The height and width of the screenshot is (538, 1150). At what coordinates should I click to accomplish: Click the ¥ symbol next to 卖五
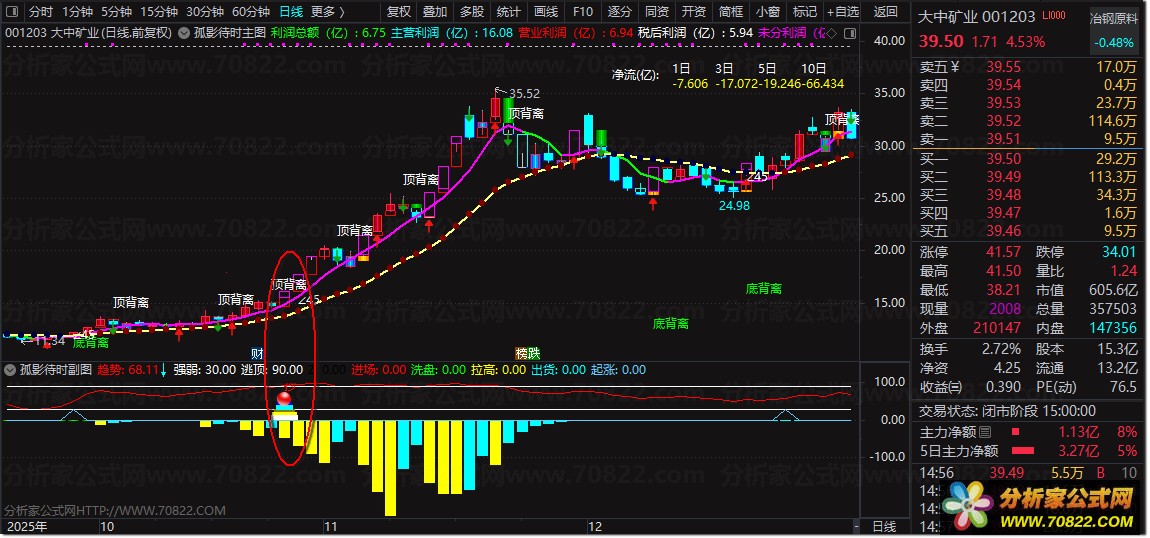[x=955, y=67]
